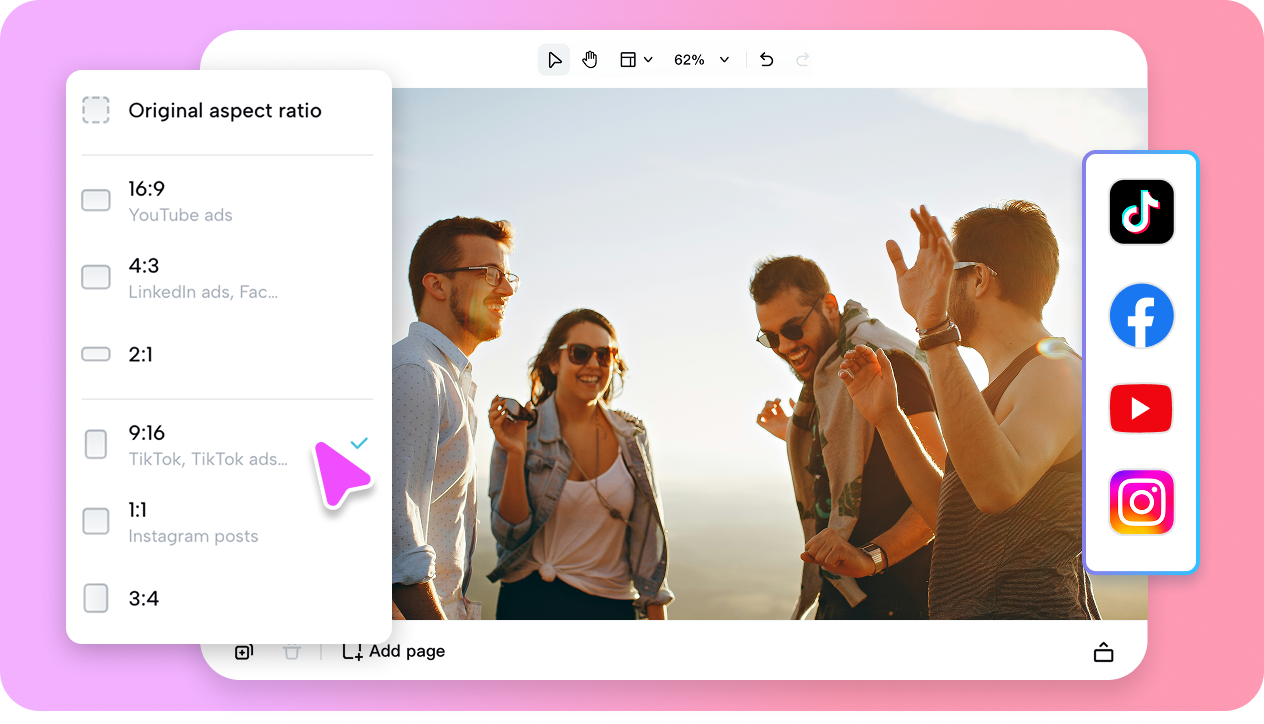Click the YouTube platform icon

1141,408
